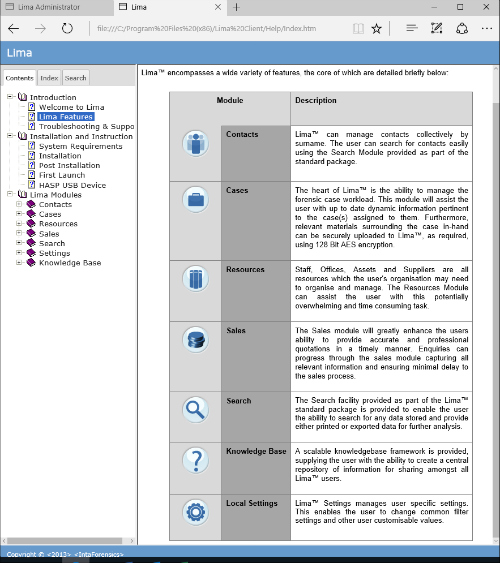This screenshot has height=563, width=500.
Task: Click the Share icon in toolbar
Action: 462,28
